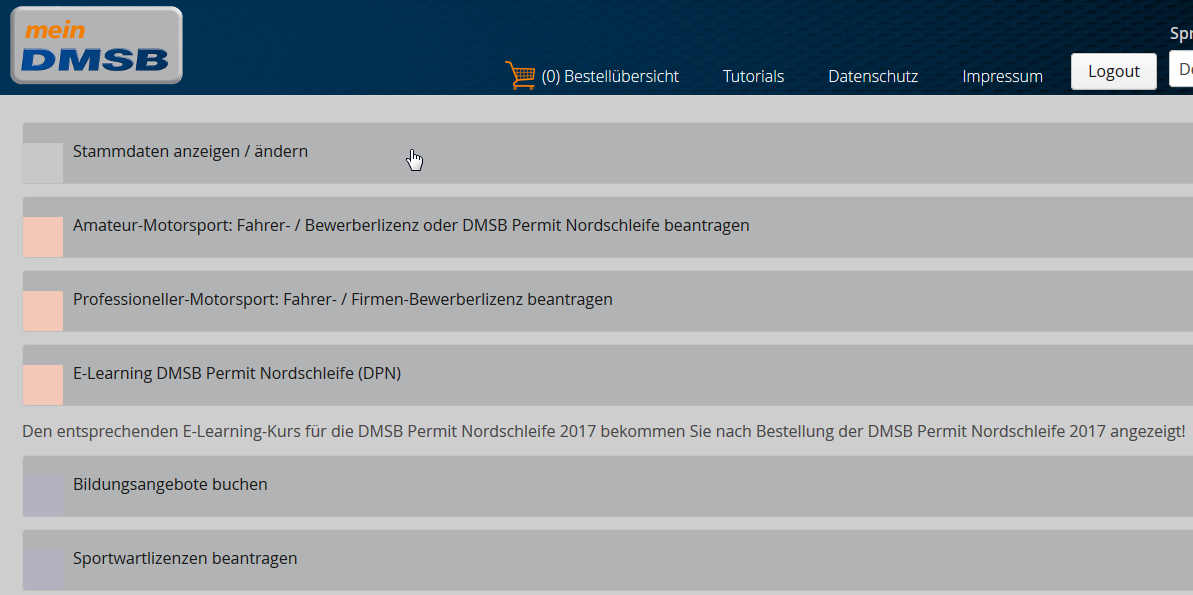Open the Tutorials menu item
This screenshot has width=1193, height=595.
[753, 76]
